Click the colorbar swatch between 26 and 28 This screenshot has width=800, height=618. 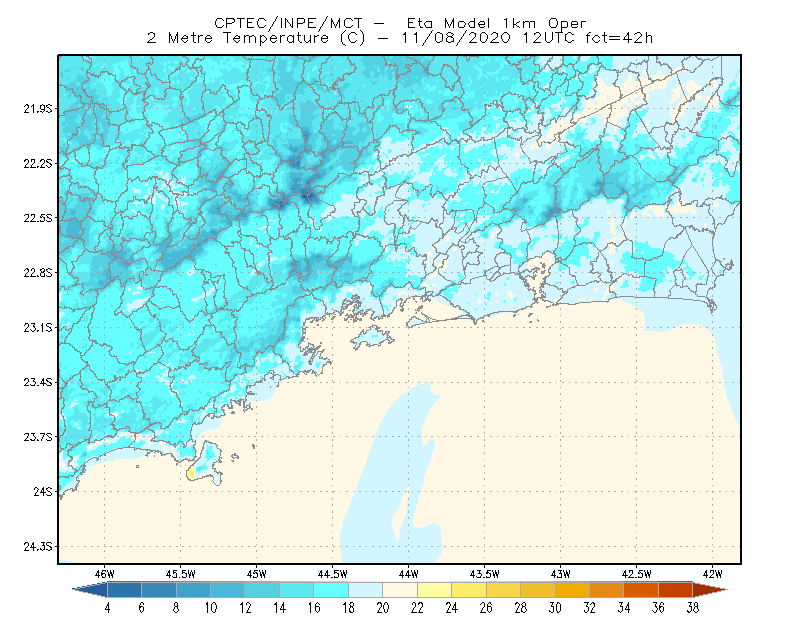point(504,590)
